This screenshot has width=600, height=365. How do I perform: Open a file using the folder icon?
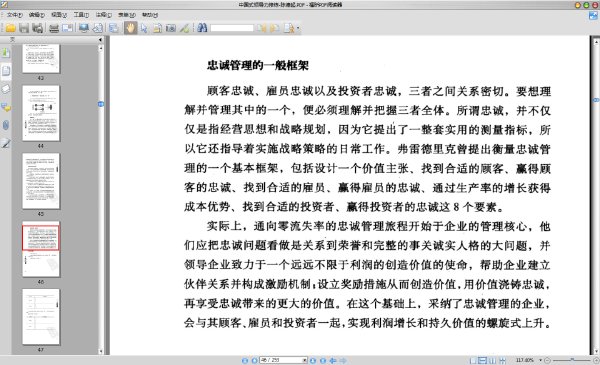click(x=10, y=28)
